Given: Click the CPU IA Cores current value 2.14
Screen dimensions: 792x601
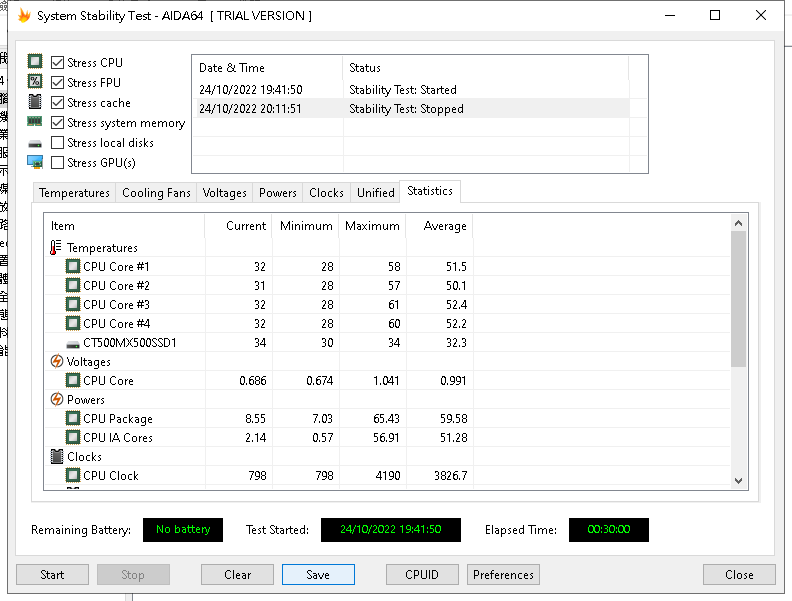Looking at the screenshot, I should click(x=256, y=438).
